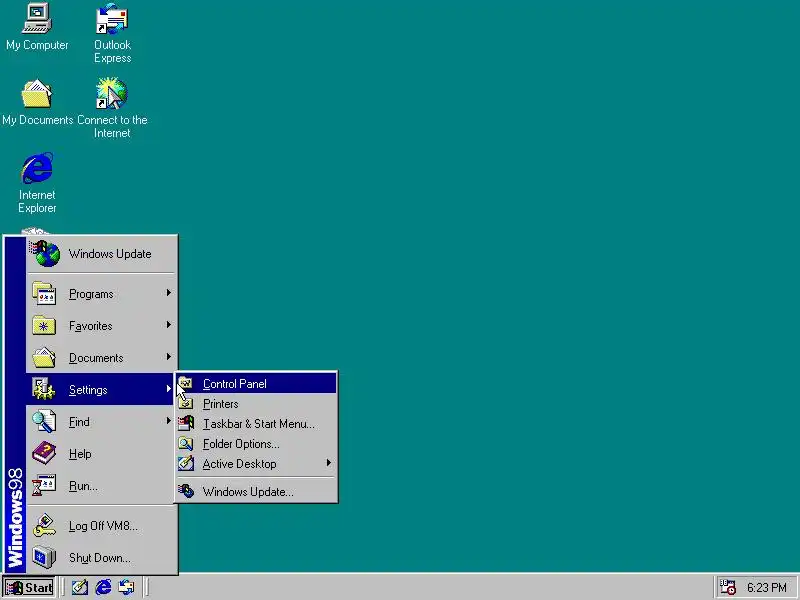This screenshot has height=600, width=800.
Task: Launch Internet Explorer from quick launch bar
Action: (103, 587)
